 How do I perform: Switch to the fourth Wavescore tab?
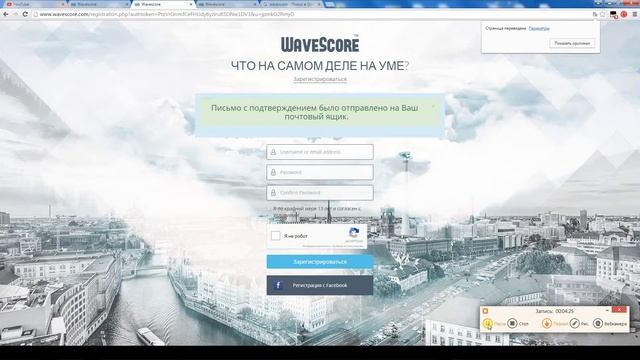click(227, 4)
